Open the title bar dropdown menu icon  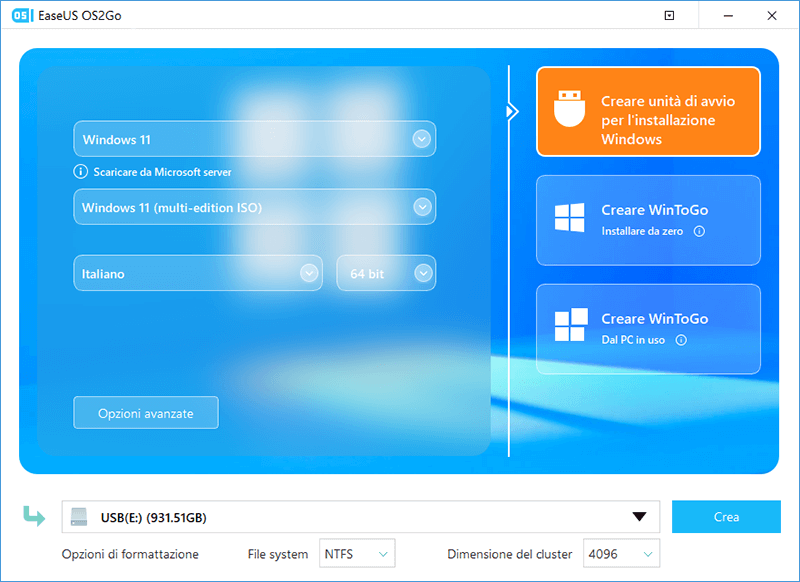[669, 16]
